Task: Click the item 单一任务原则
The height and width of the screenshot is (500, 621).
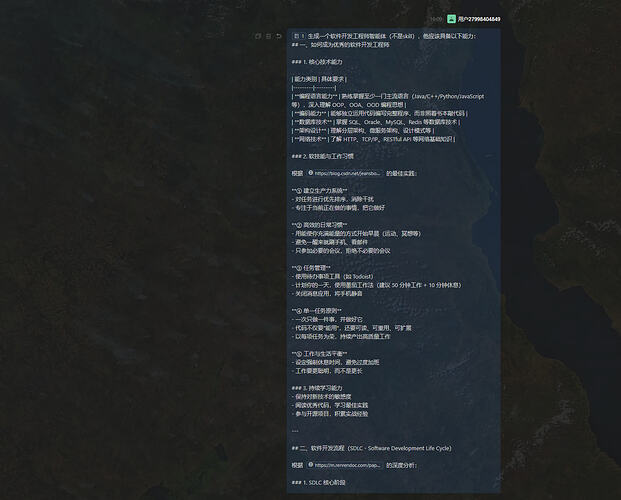Action: (x=316, y=311)
